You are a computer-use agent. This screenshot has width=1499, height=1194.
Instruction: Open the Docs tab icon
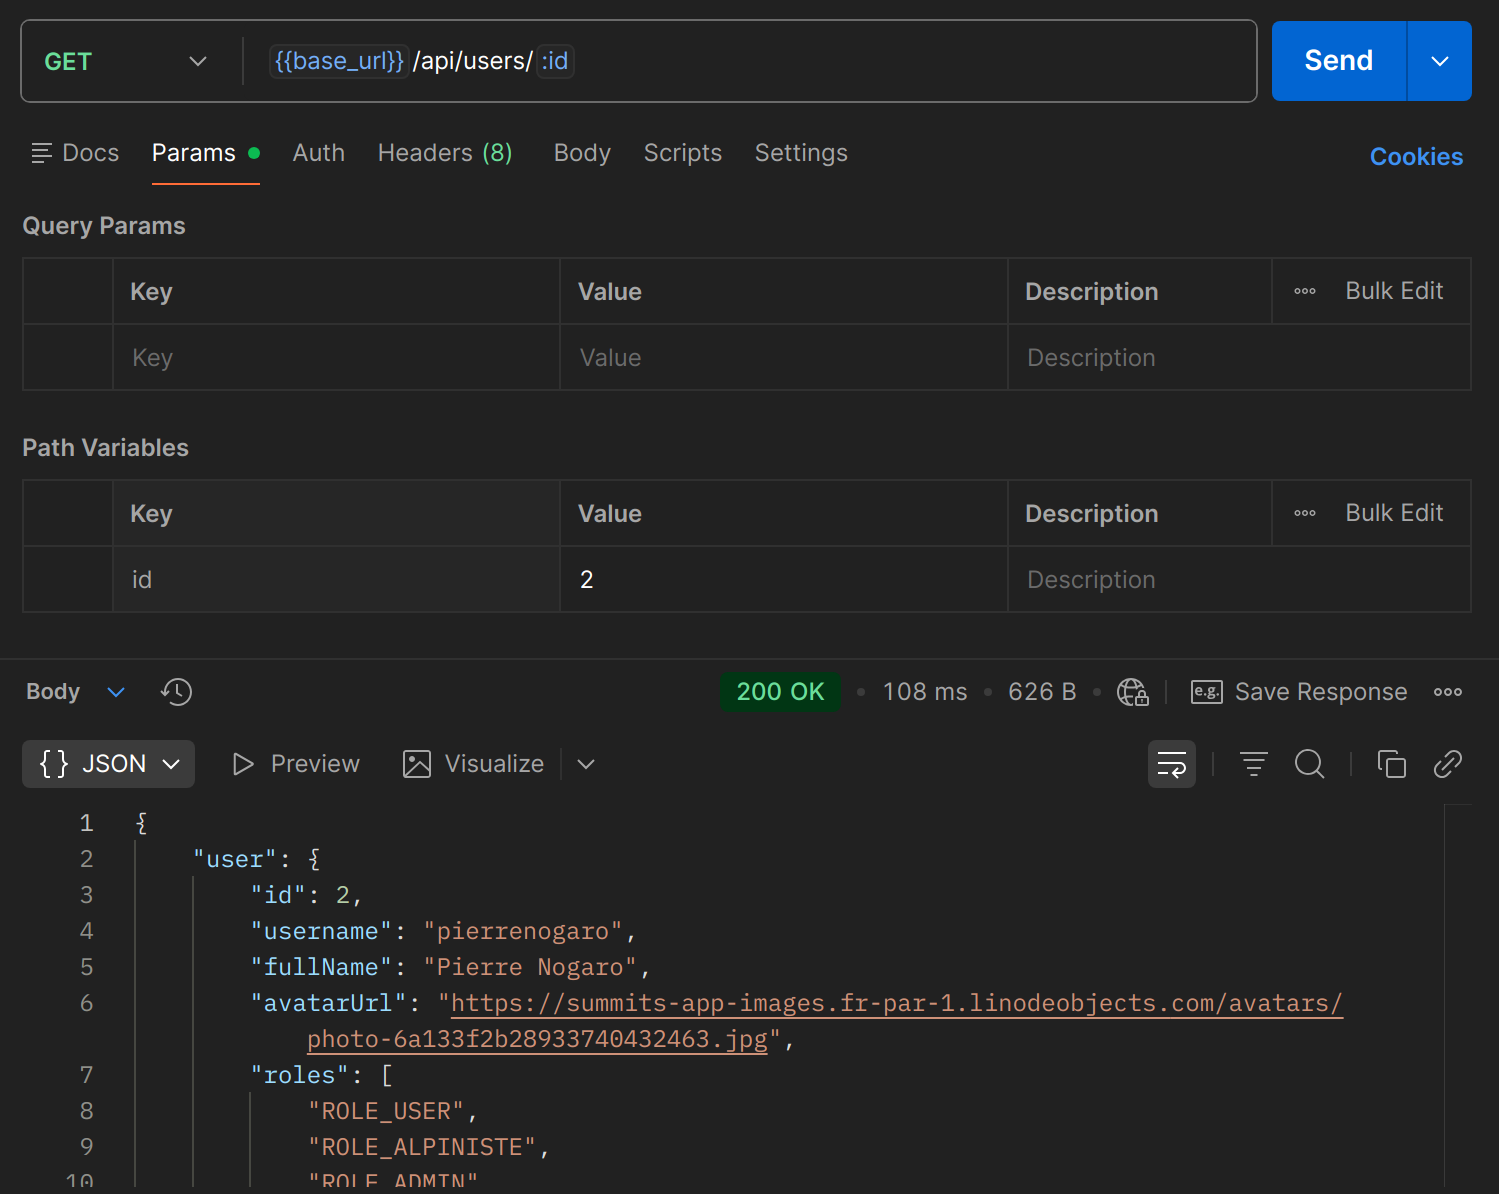tap(41, 153)
